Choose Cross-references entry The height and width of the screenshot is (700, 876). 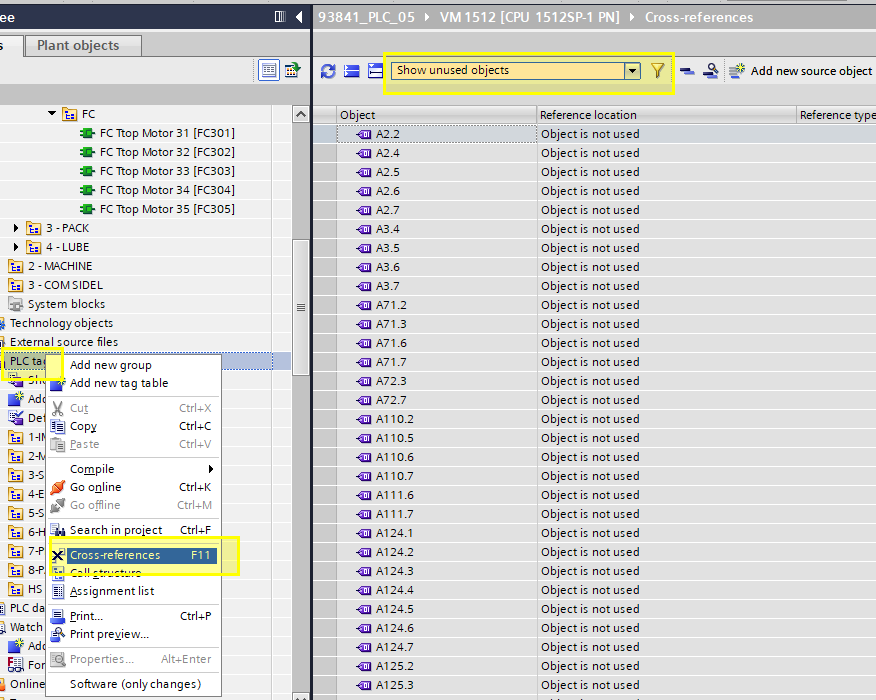[x=133, y=555]
